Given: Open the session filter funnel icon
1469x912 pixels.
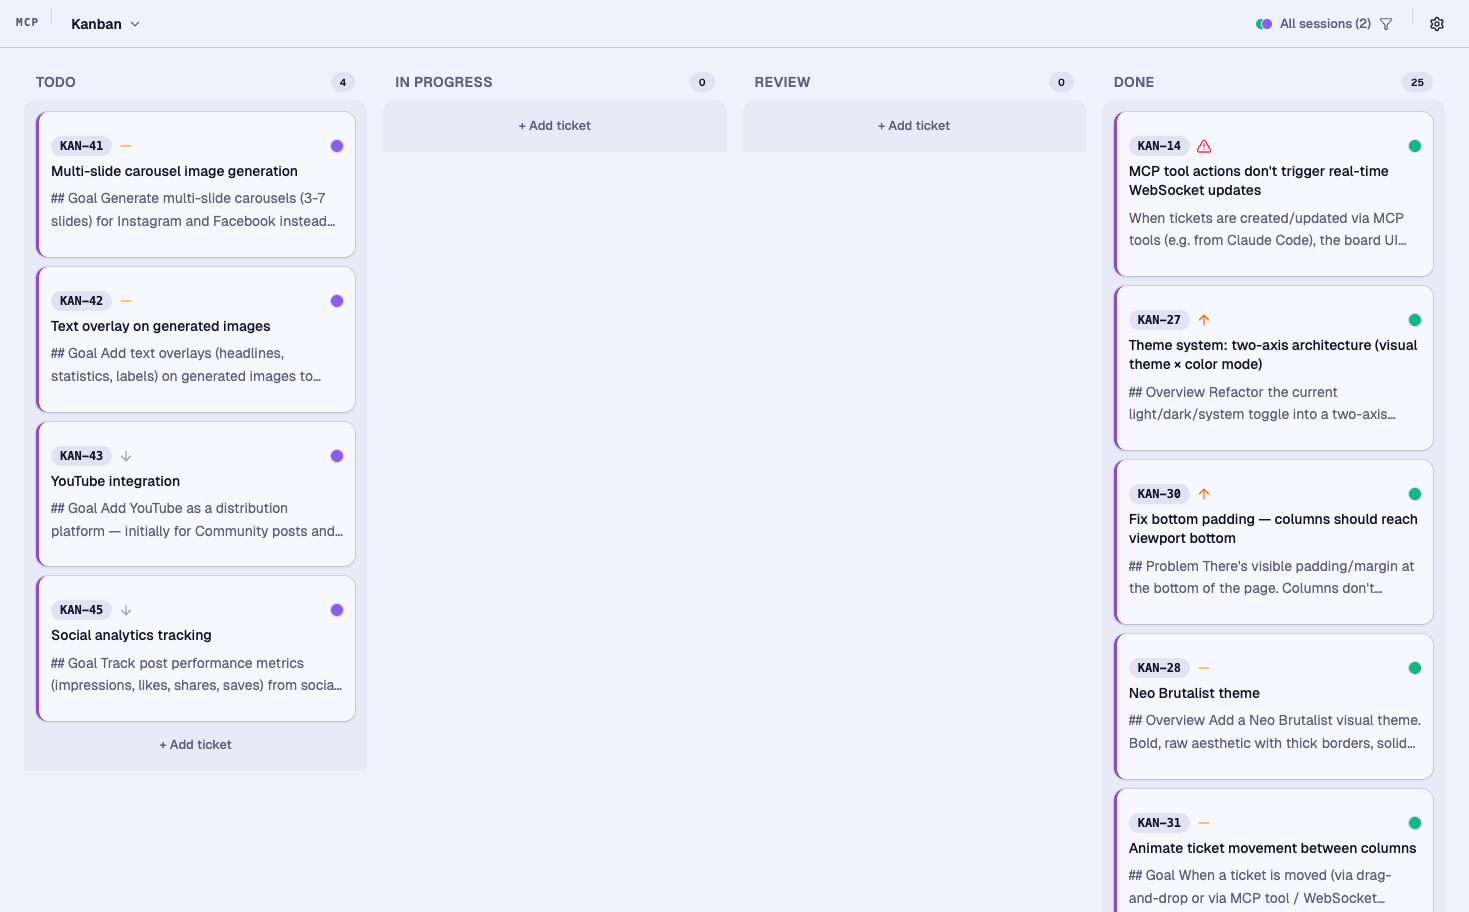Looking at the screenshot, I should click(x=1386, y=24).
